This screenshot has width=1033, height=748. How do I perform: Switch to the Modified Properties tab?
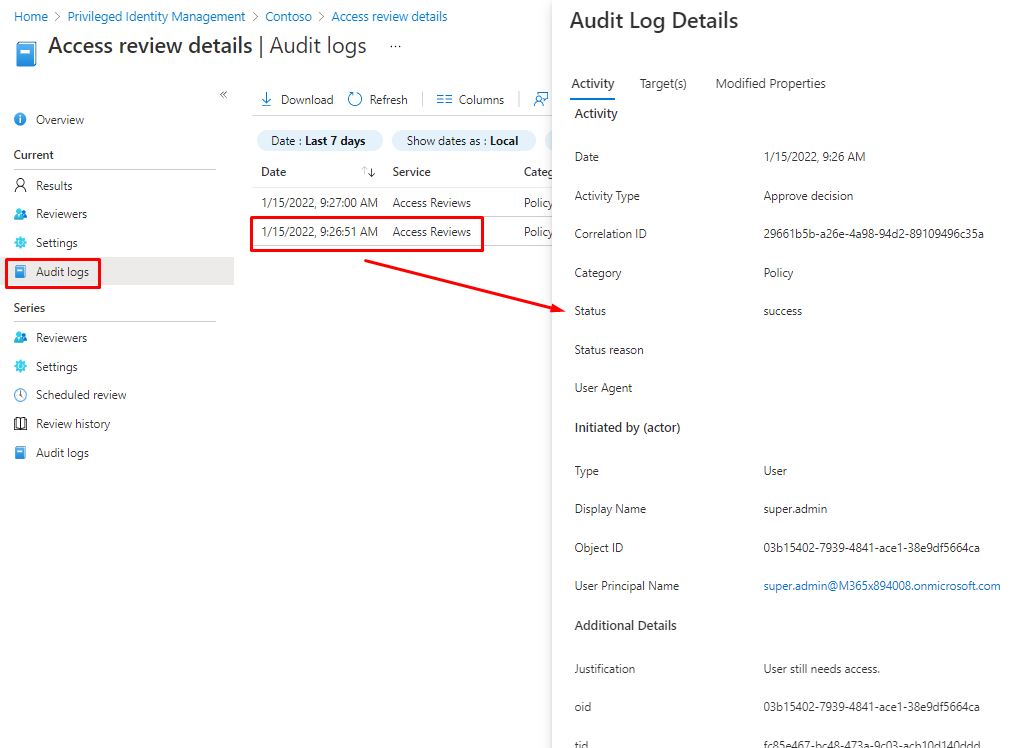click(770, 84)
